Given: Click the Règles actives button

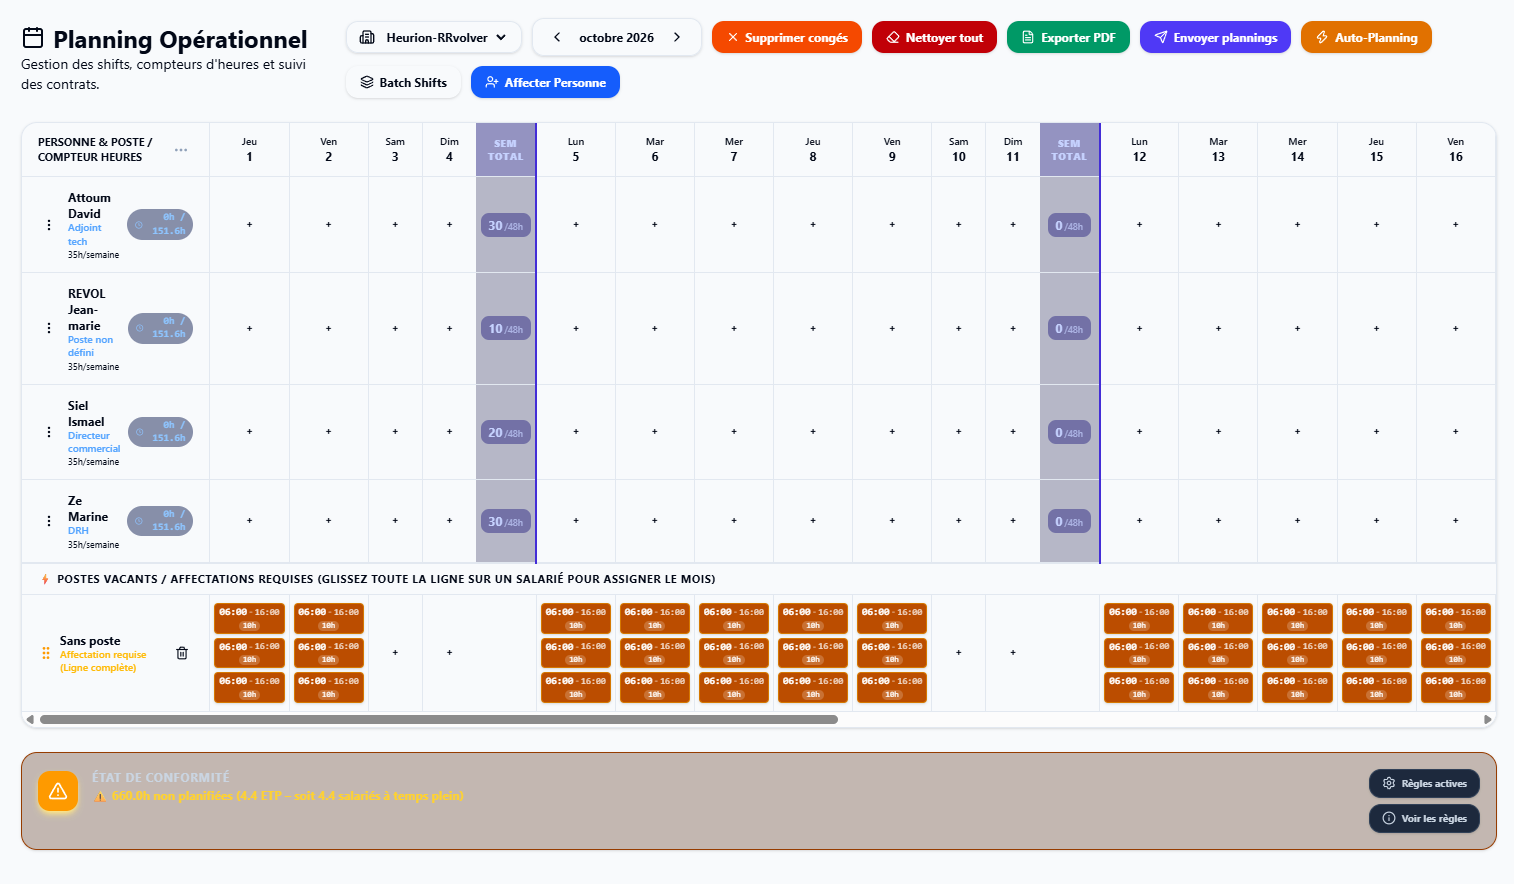Looking at the screenshot, I should click(x=1424, y=783).
